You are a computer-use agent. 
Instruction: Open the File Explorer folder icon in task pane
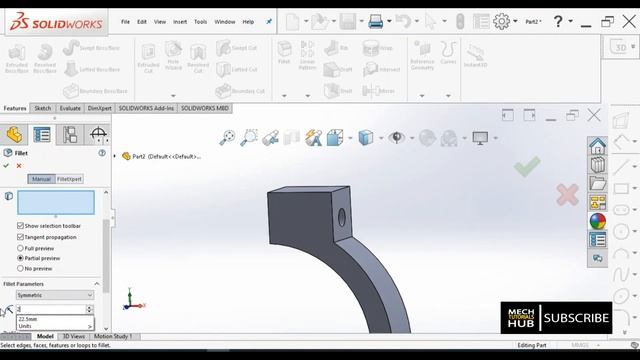(x=598, y=184)
